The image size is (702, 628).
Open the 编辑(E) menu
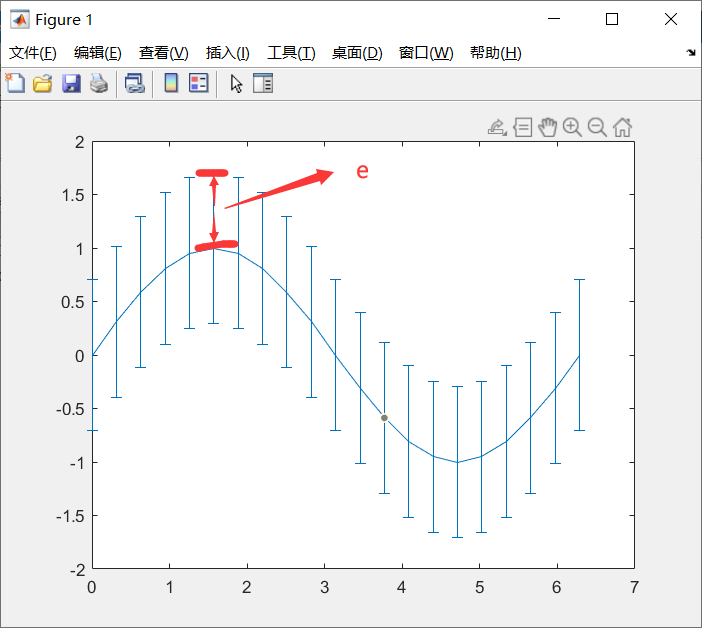point(98,53)
